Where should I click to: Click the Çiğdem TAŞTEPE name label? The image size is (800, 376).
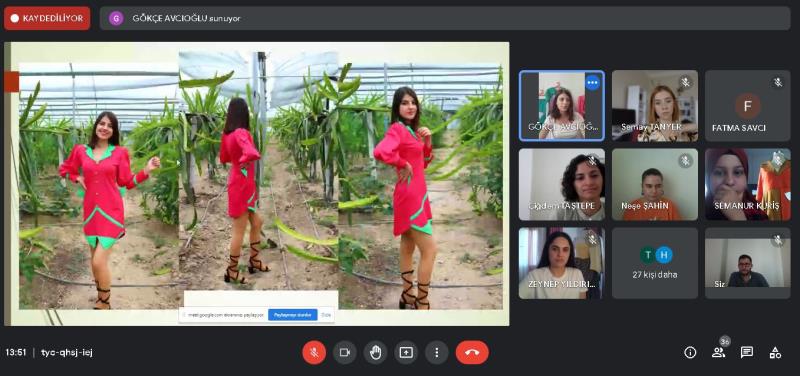click(562, 206)
